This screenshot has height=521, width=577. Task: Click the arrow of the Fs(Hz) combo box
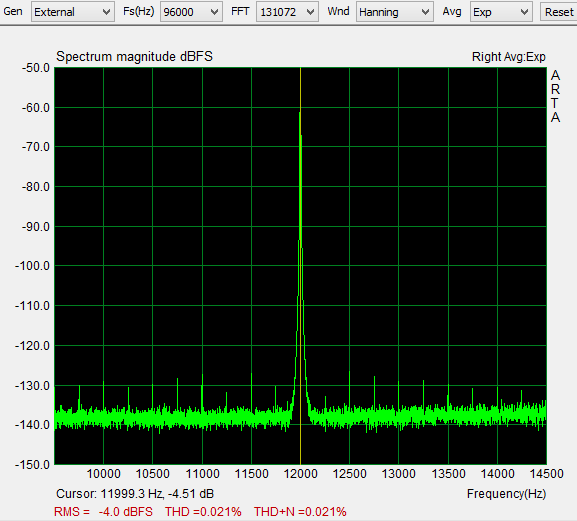[x=214, y=12]
